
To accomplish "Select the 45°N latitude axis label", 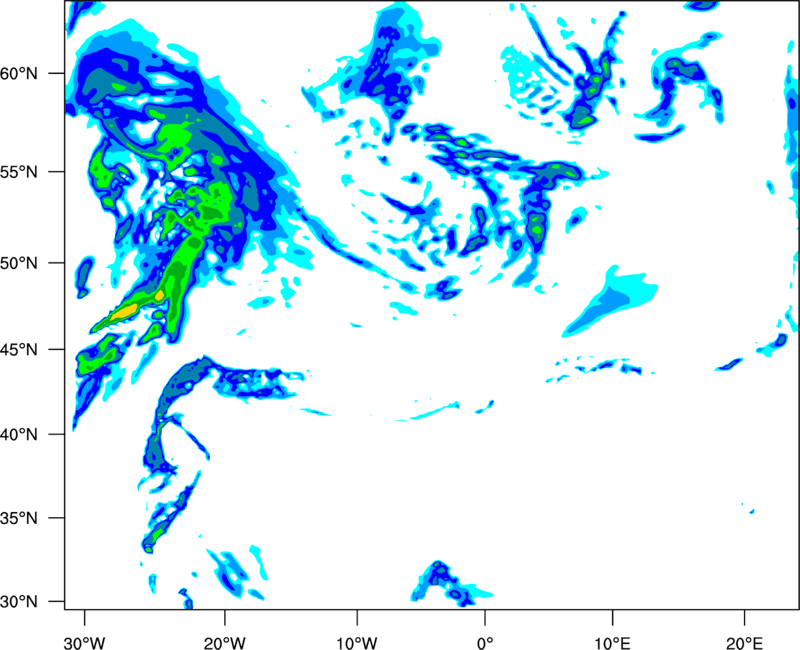I will pos(19,350).
